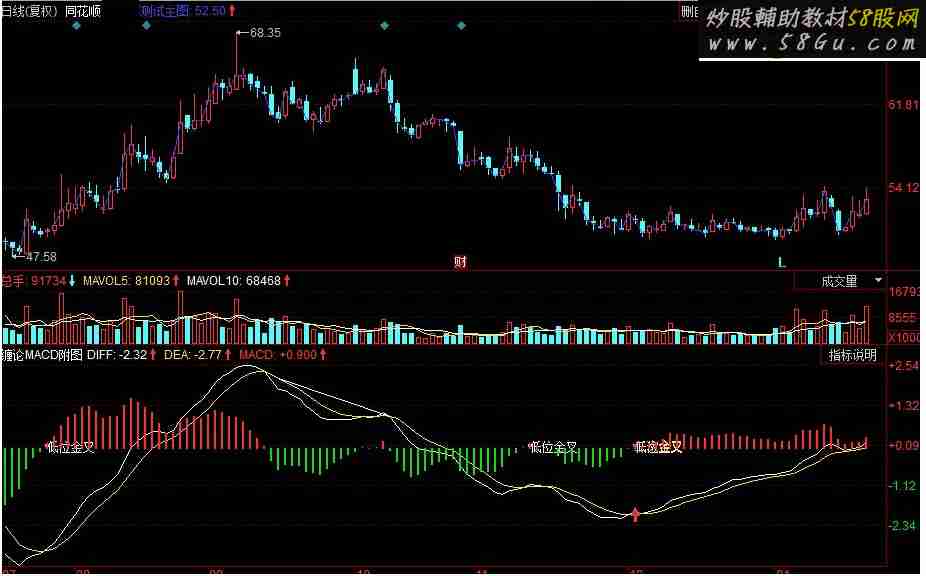Click the 指标说明 button
Viewport: 926px width, 576px height.
(852, 356)
